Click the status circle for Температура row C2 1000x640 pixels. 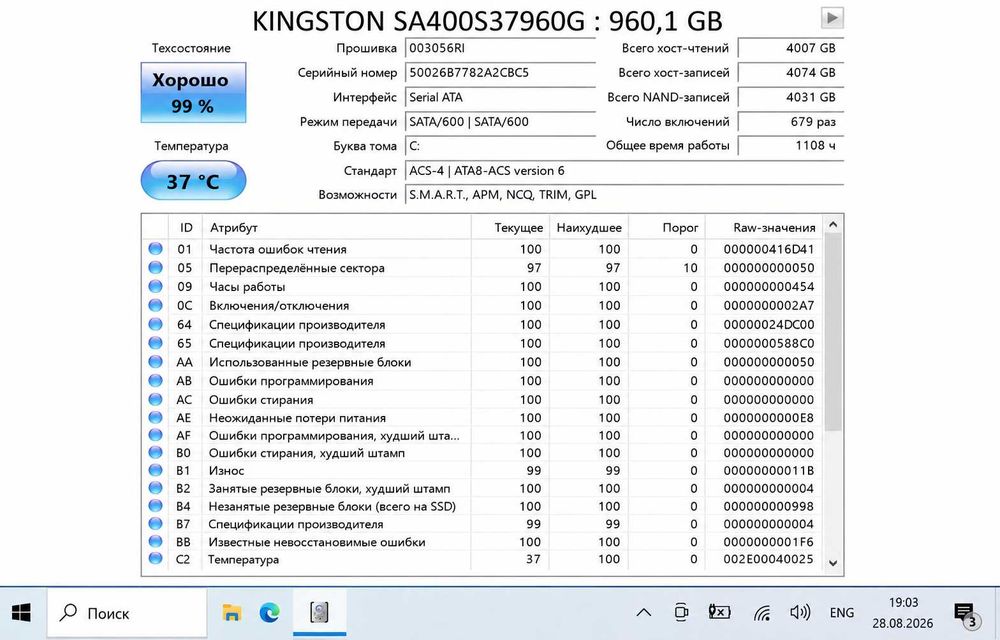tap(155, 559)
